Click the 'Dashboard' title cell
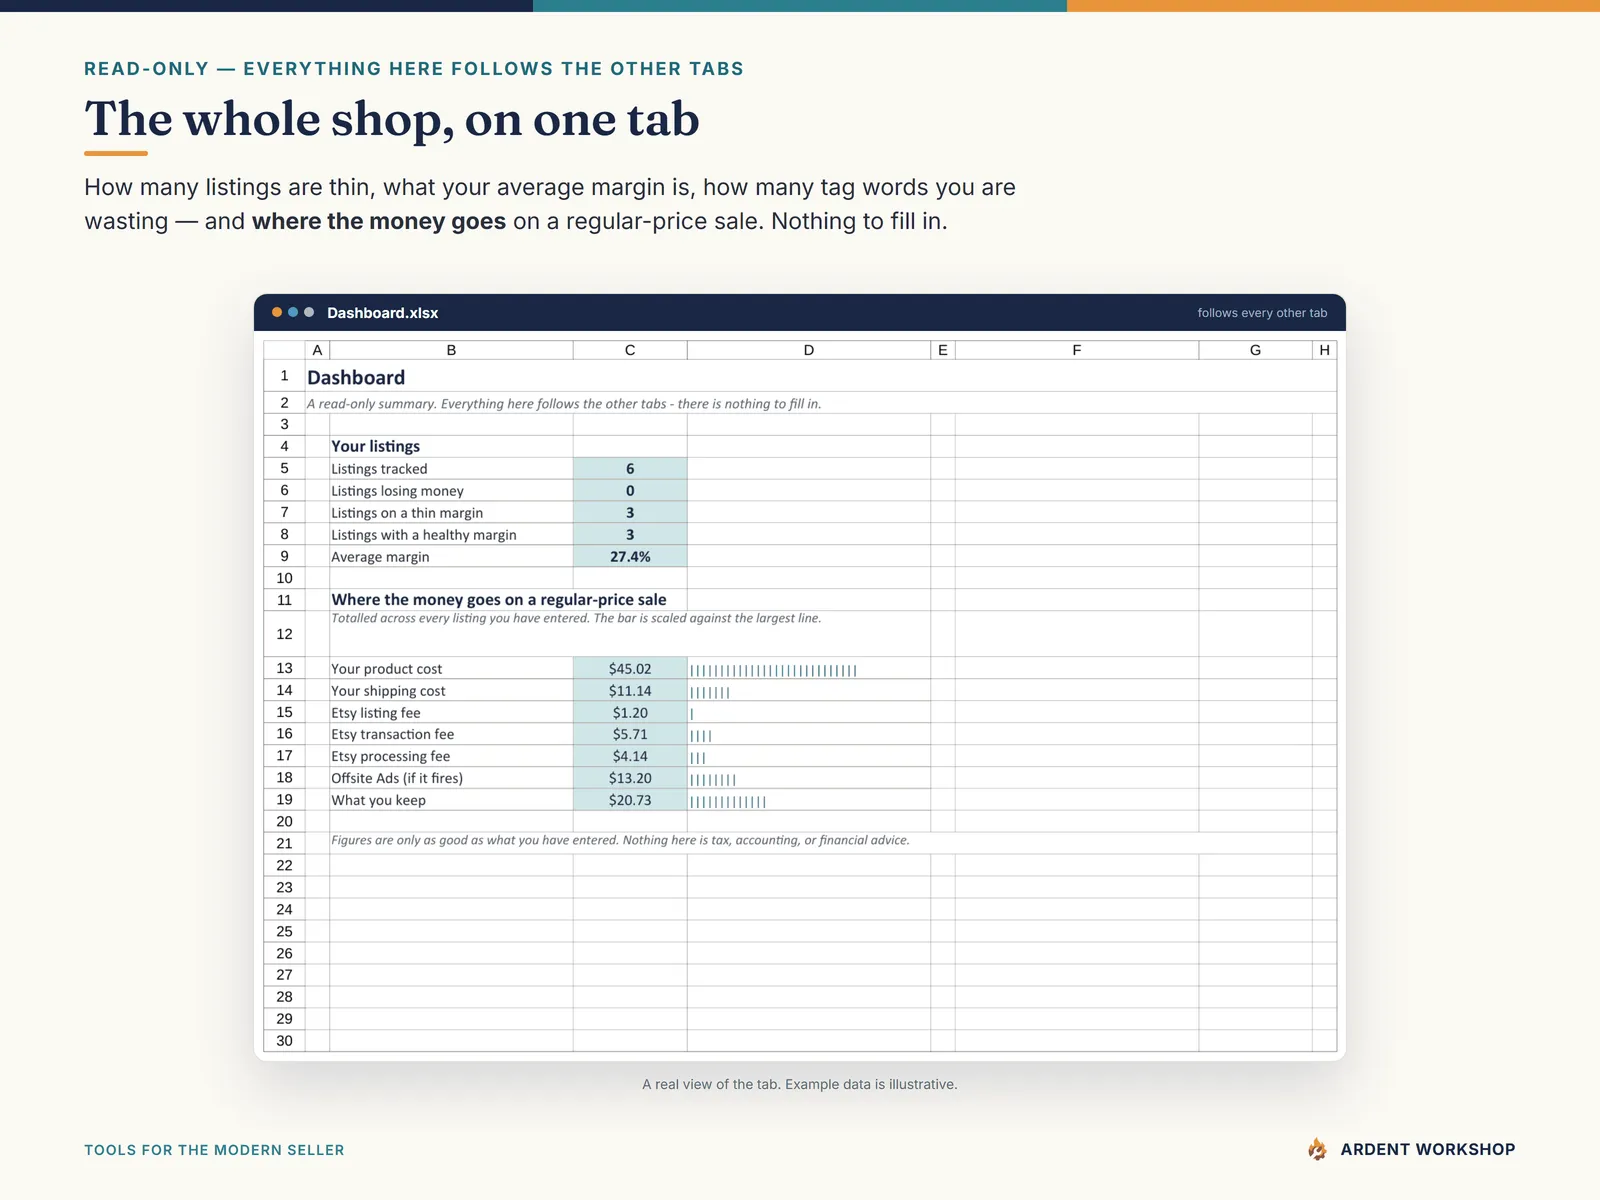 (x=356, y=377)
